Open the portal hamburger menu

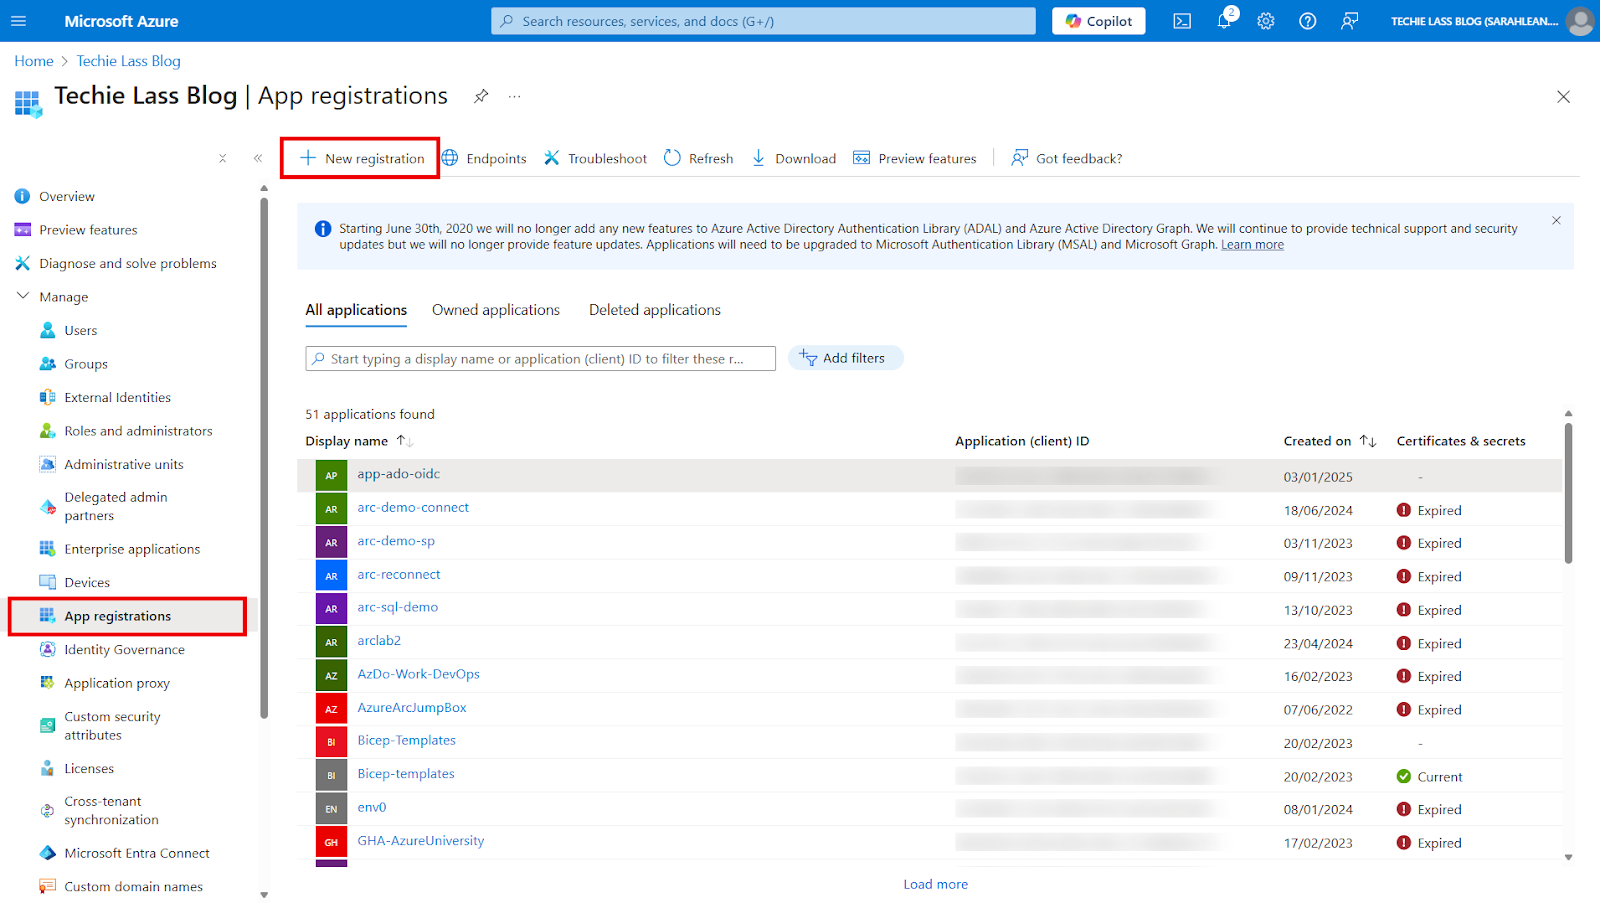point(18,21)
